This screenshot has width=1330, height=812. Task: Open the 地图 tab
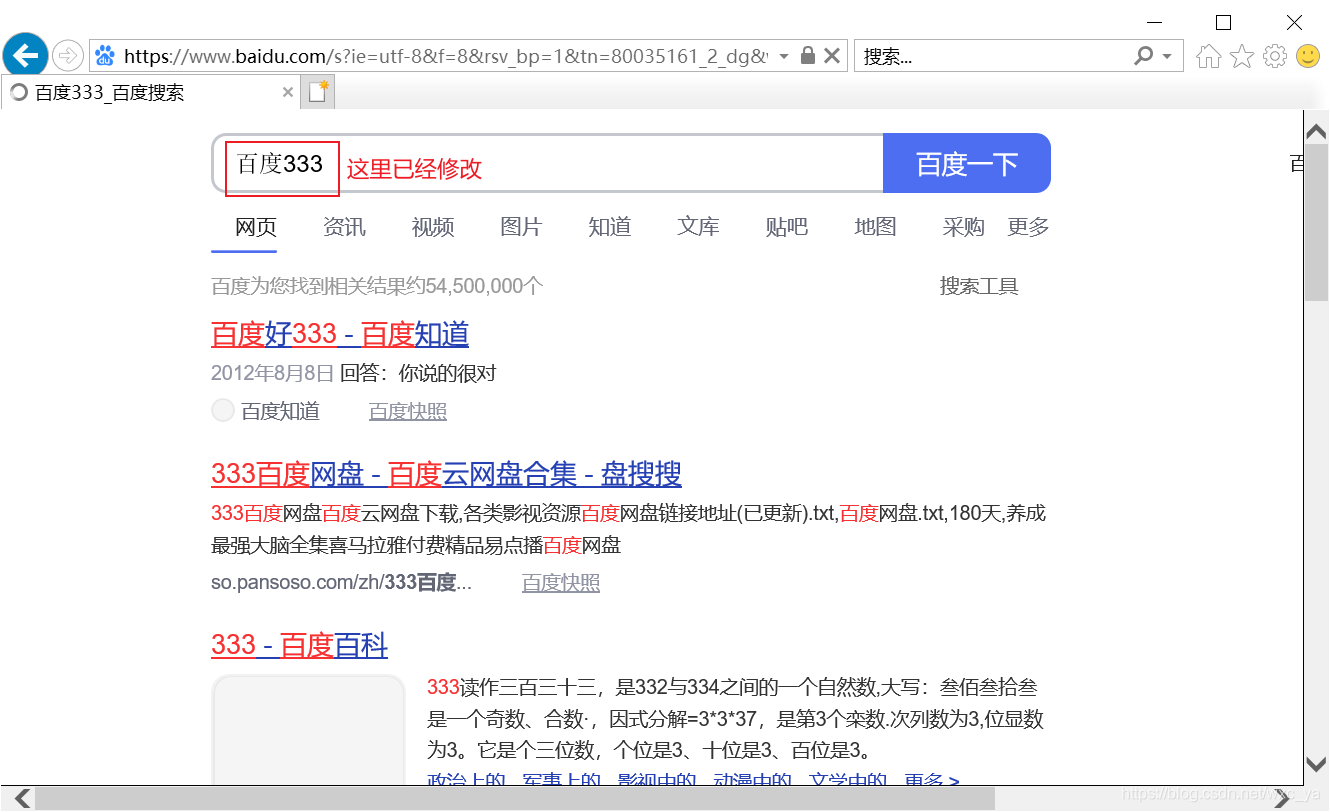(875, 227)
